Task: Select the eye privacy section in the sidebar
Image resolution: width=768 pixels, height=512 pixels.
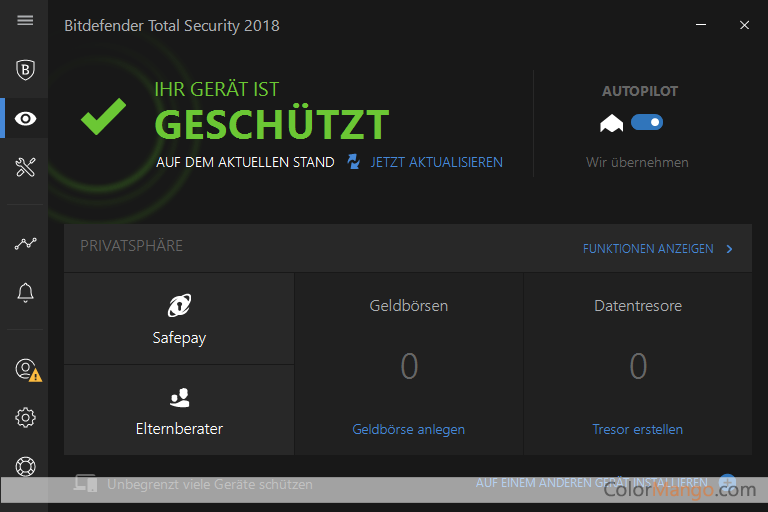Action: click(25, 119)
